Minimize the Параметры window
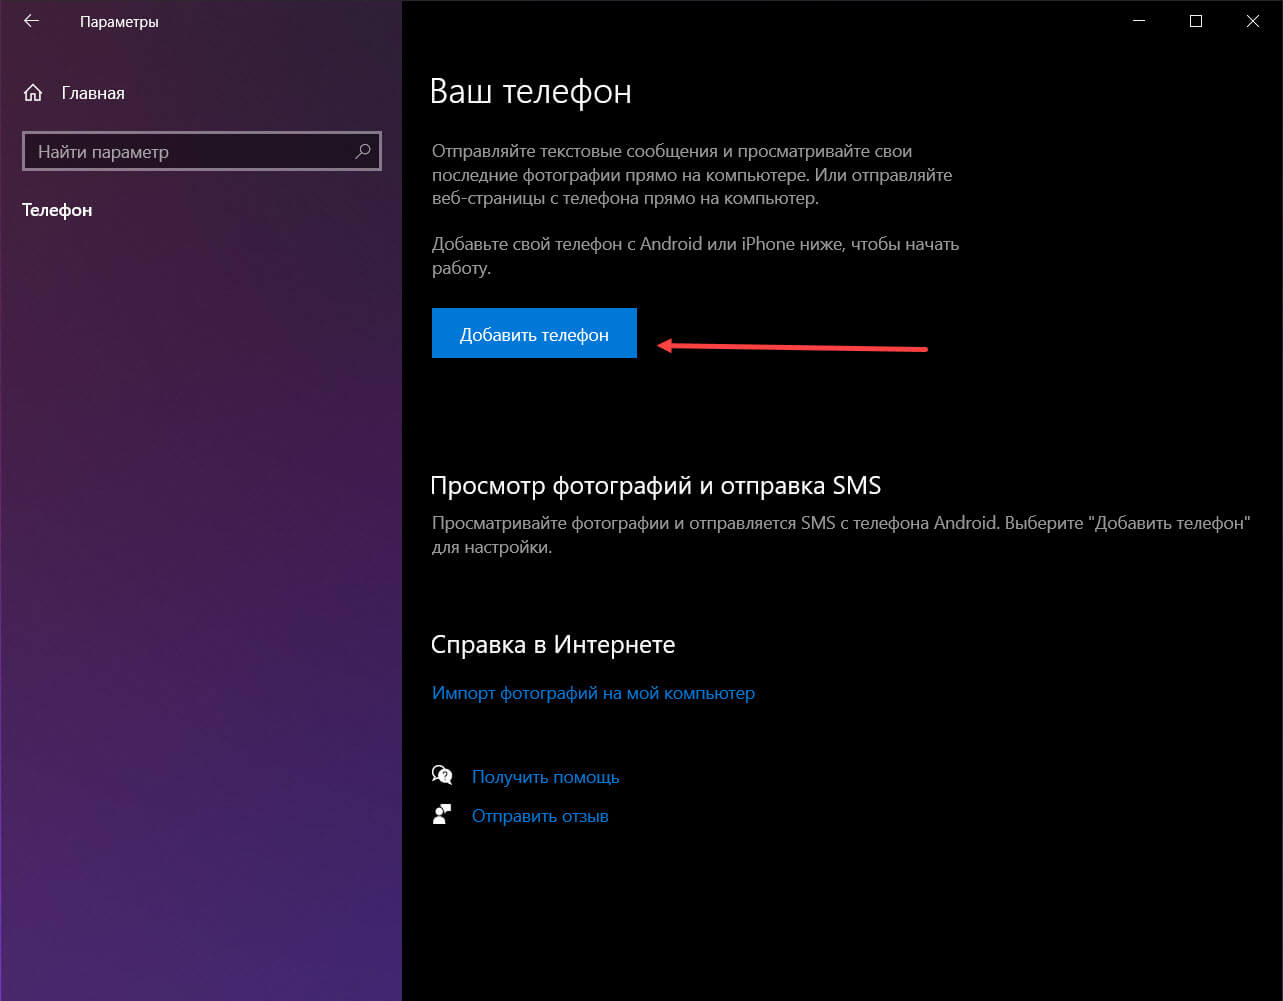 [x=1138, y=20]
